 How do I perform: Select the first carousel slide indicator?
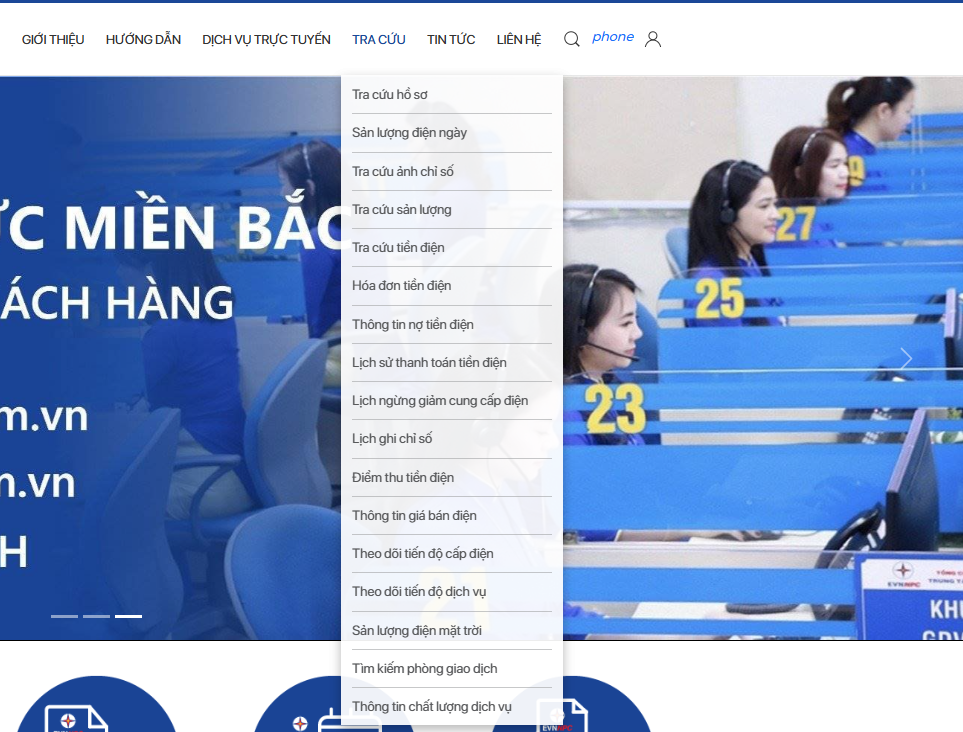64,616
